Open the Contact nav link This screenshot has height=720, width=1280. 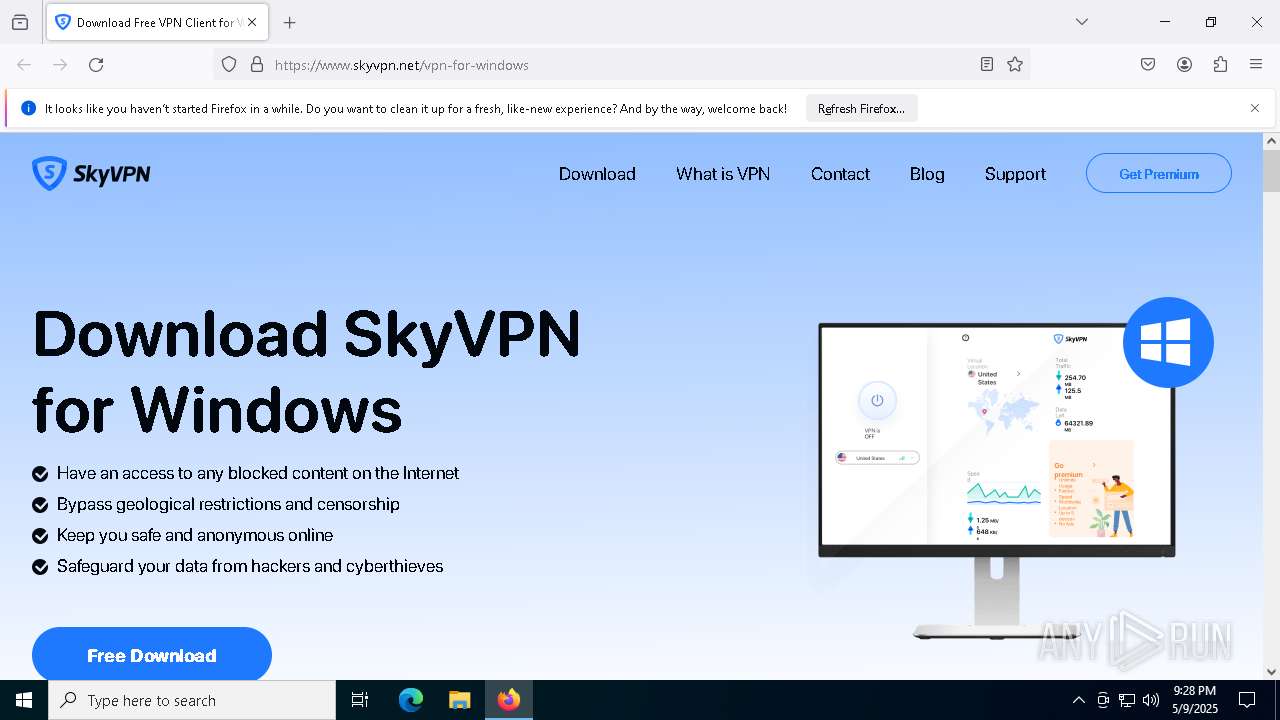click(x=840, y=174)
